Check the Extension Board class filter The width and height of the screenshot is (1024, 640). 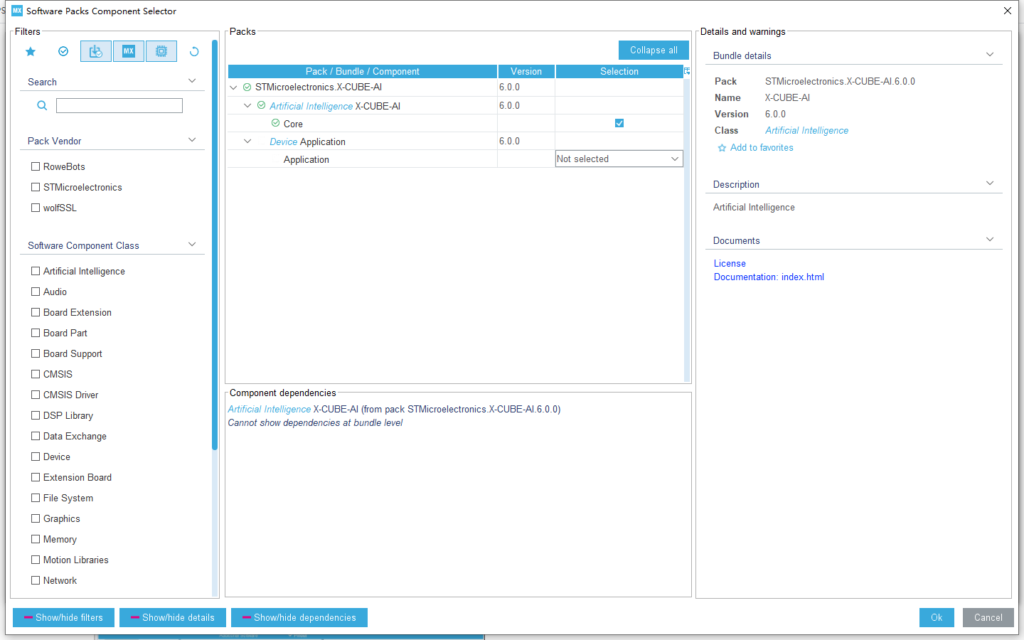point(35,477)
